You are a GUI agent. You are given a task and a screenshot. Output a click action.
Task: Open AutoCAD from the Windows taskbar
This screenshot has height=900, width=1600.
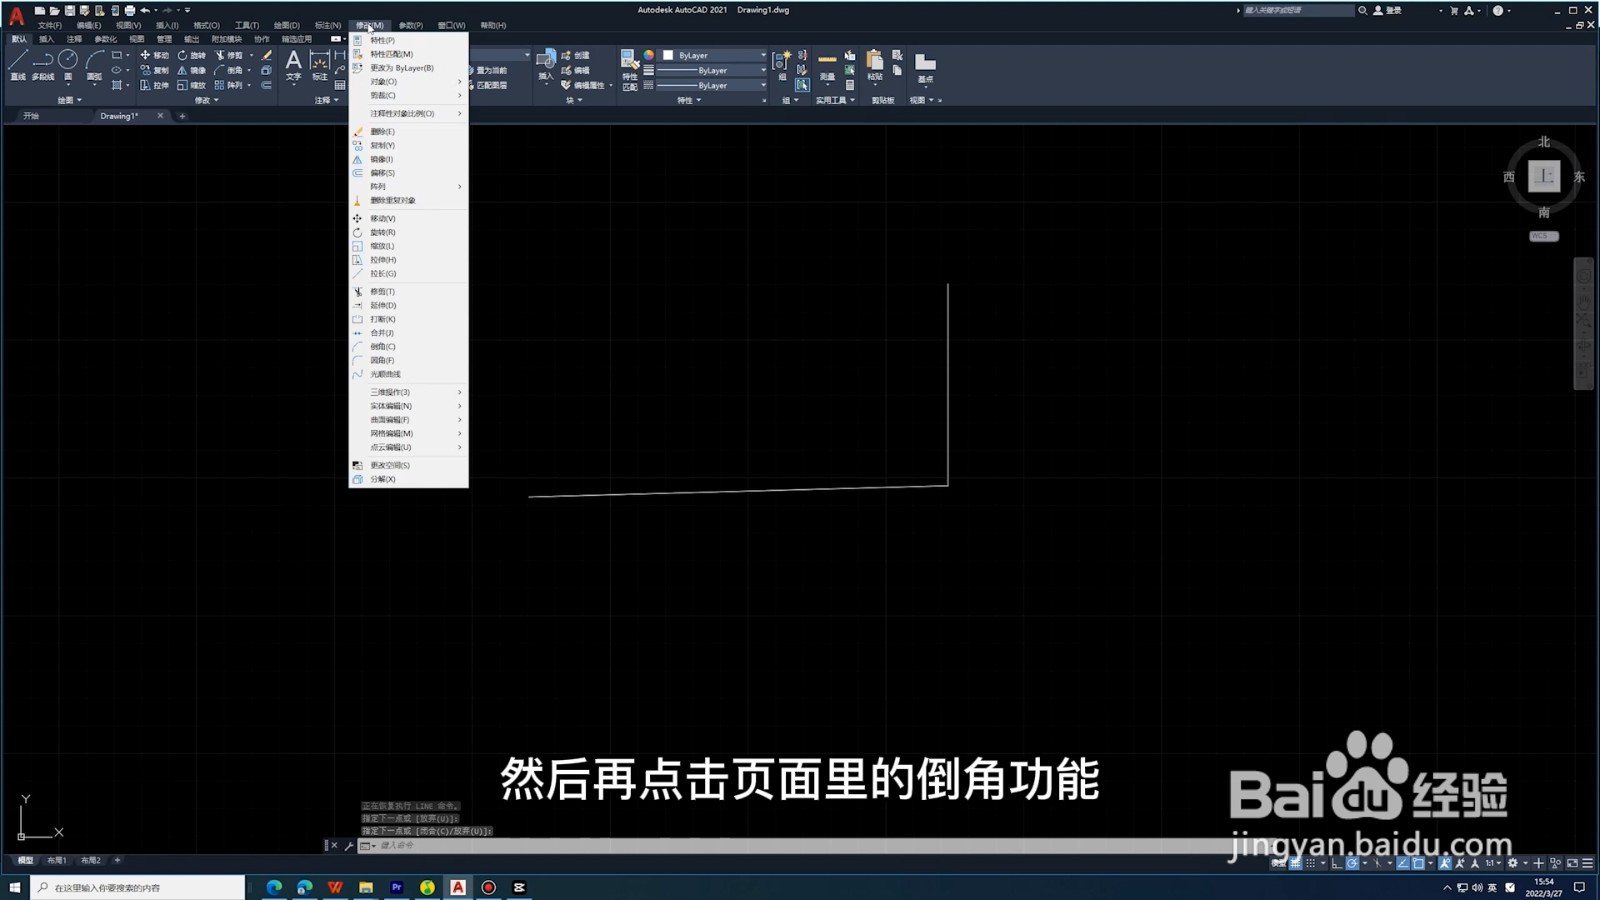[458, 887]
